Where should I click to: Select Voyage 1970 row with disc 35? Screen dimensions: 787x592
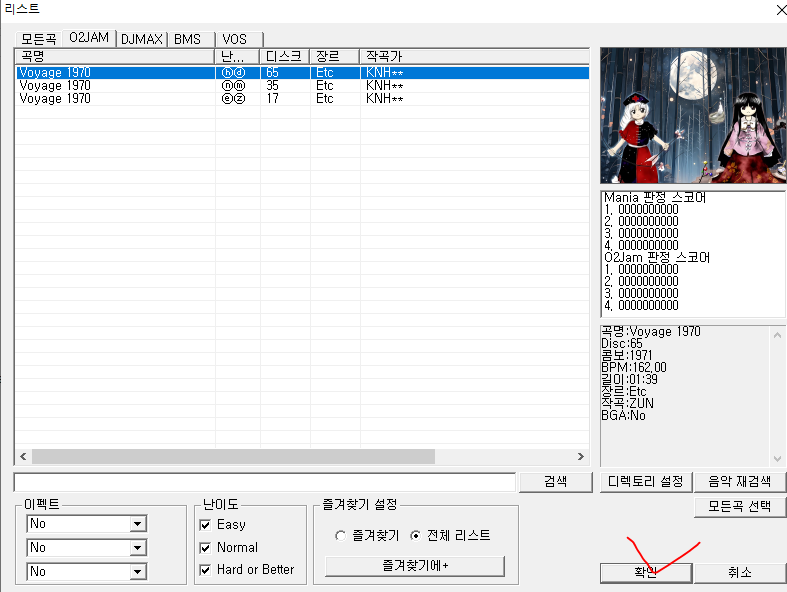point(302,86)
